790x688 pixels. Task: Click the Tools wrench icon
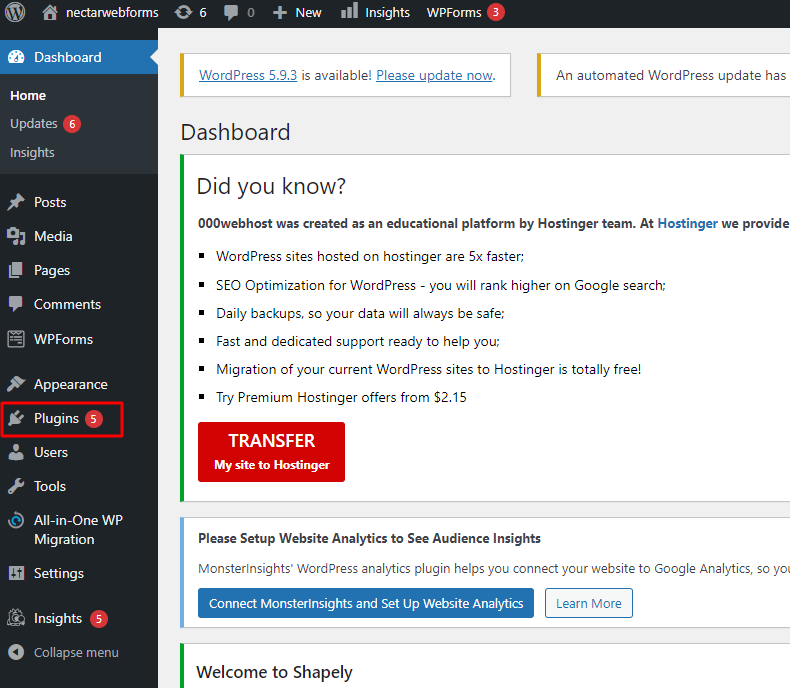coord(16,486)
